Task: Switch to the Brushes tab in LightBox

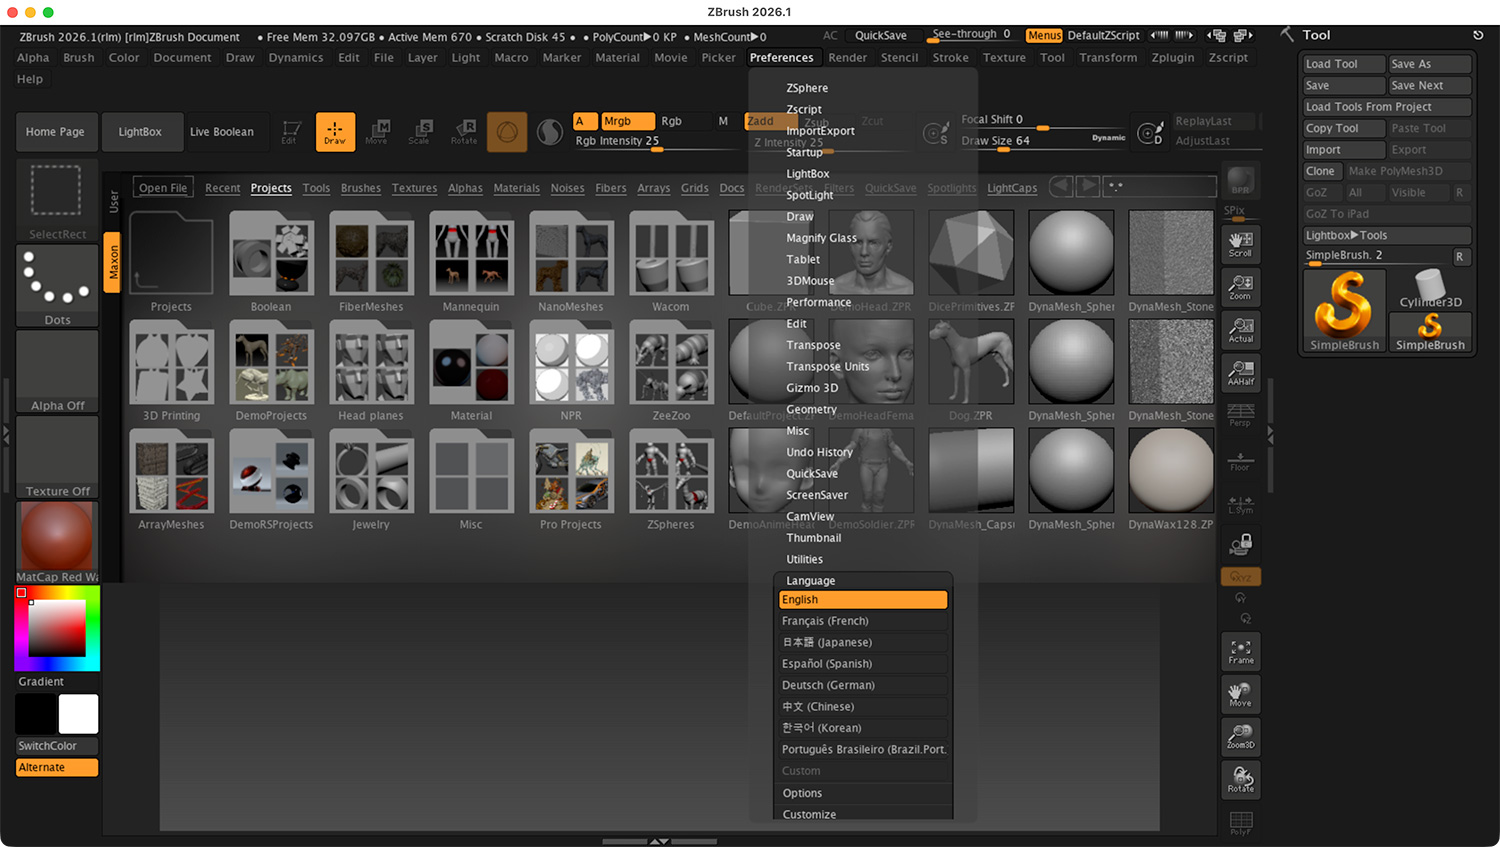Action: click(x=360, y=188)
